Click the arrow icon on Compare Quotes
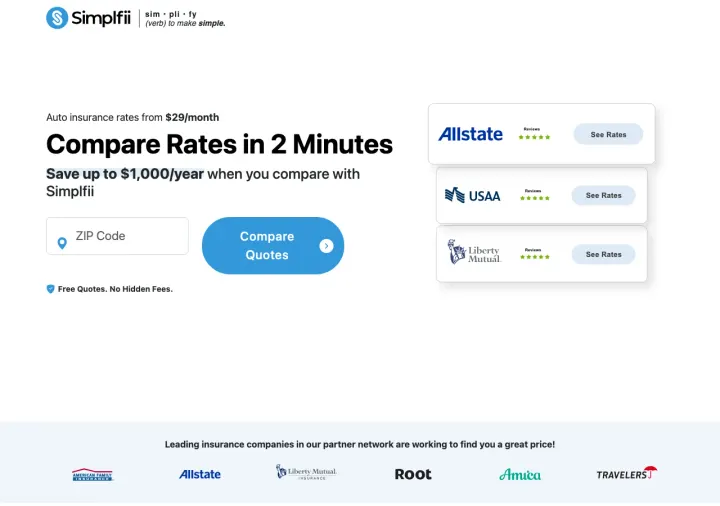 pos(326,245)
